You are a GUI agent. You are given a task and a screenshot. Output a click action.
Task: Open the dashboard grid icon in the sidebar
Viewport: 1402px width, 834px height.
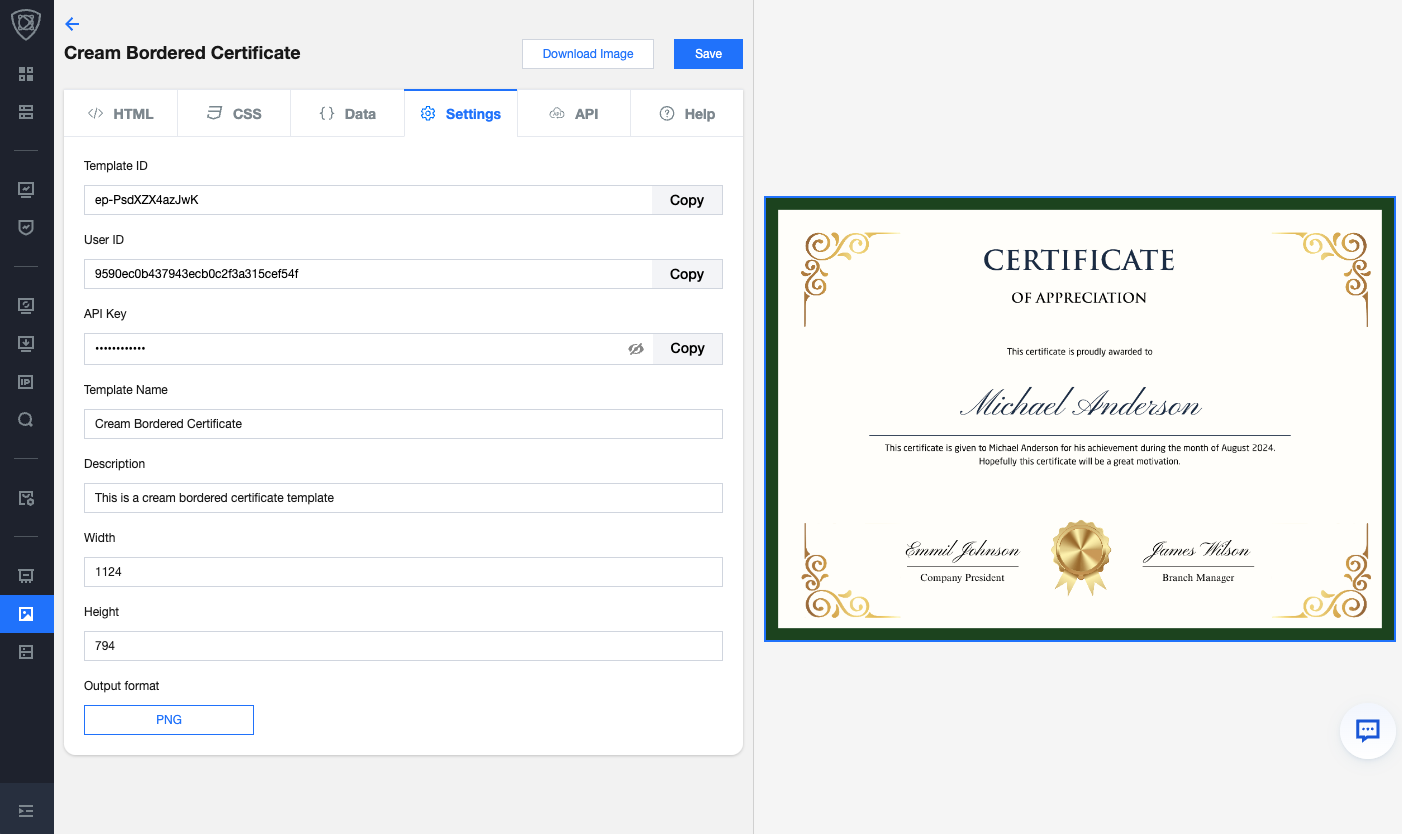pyautogui.click(x=26, y=74)
